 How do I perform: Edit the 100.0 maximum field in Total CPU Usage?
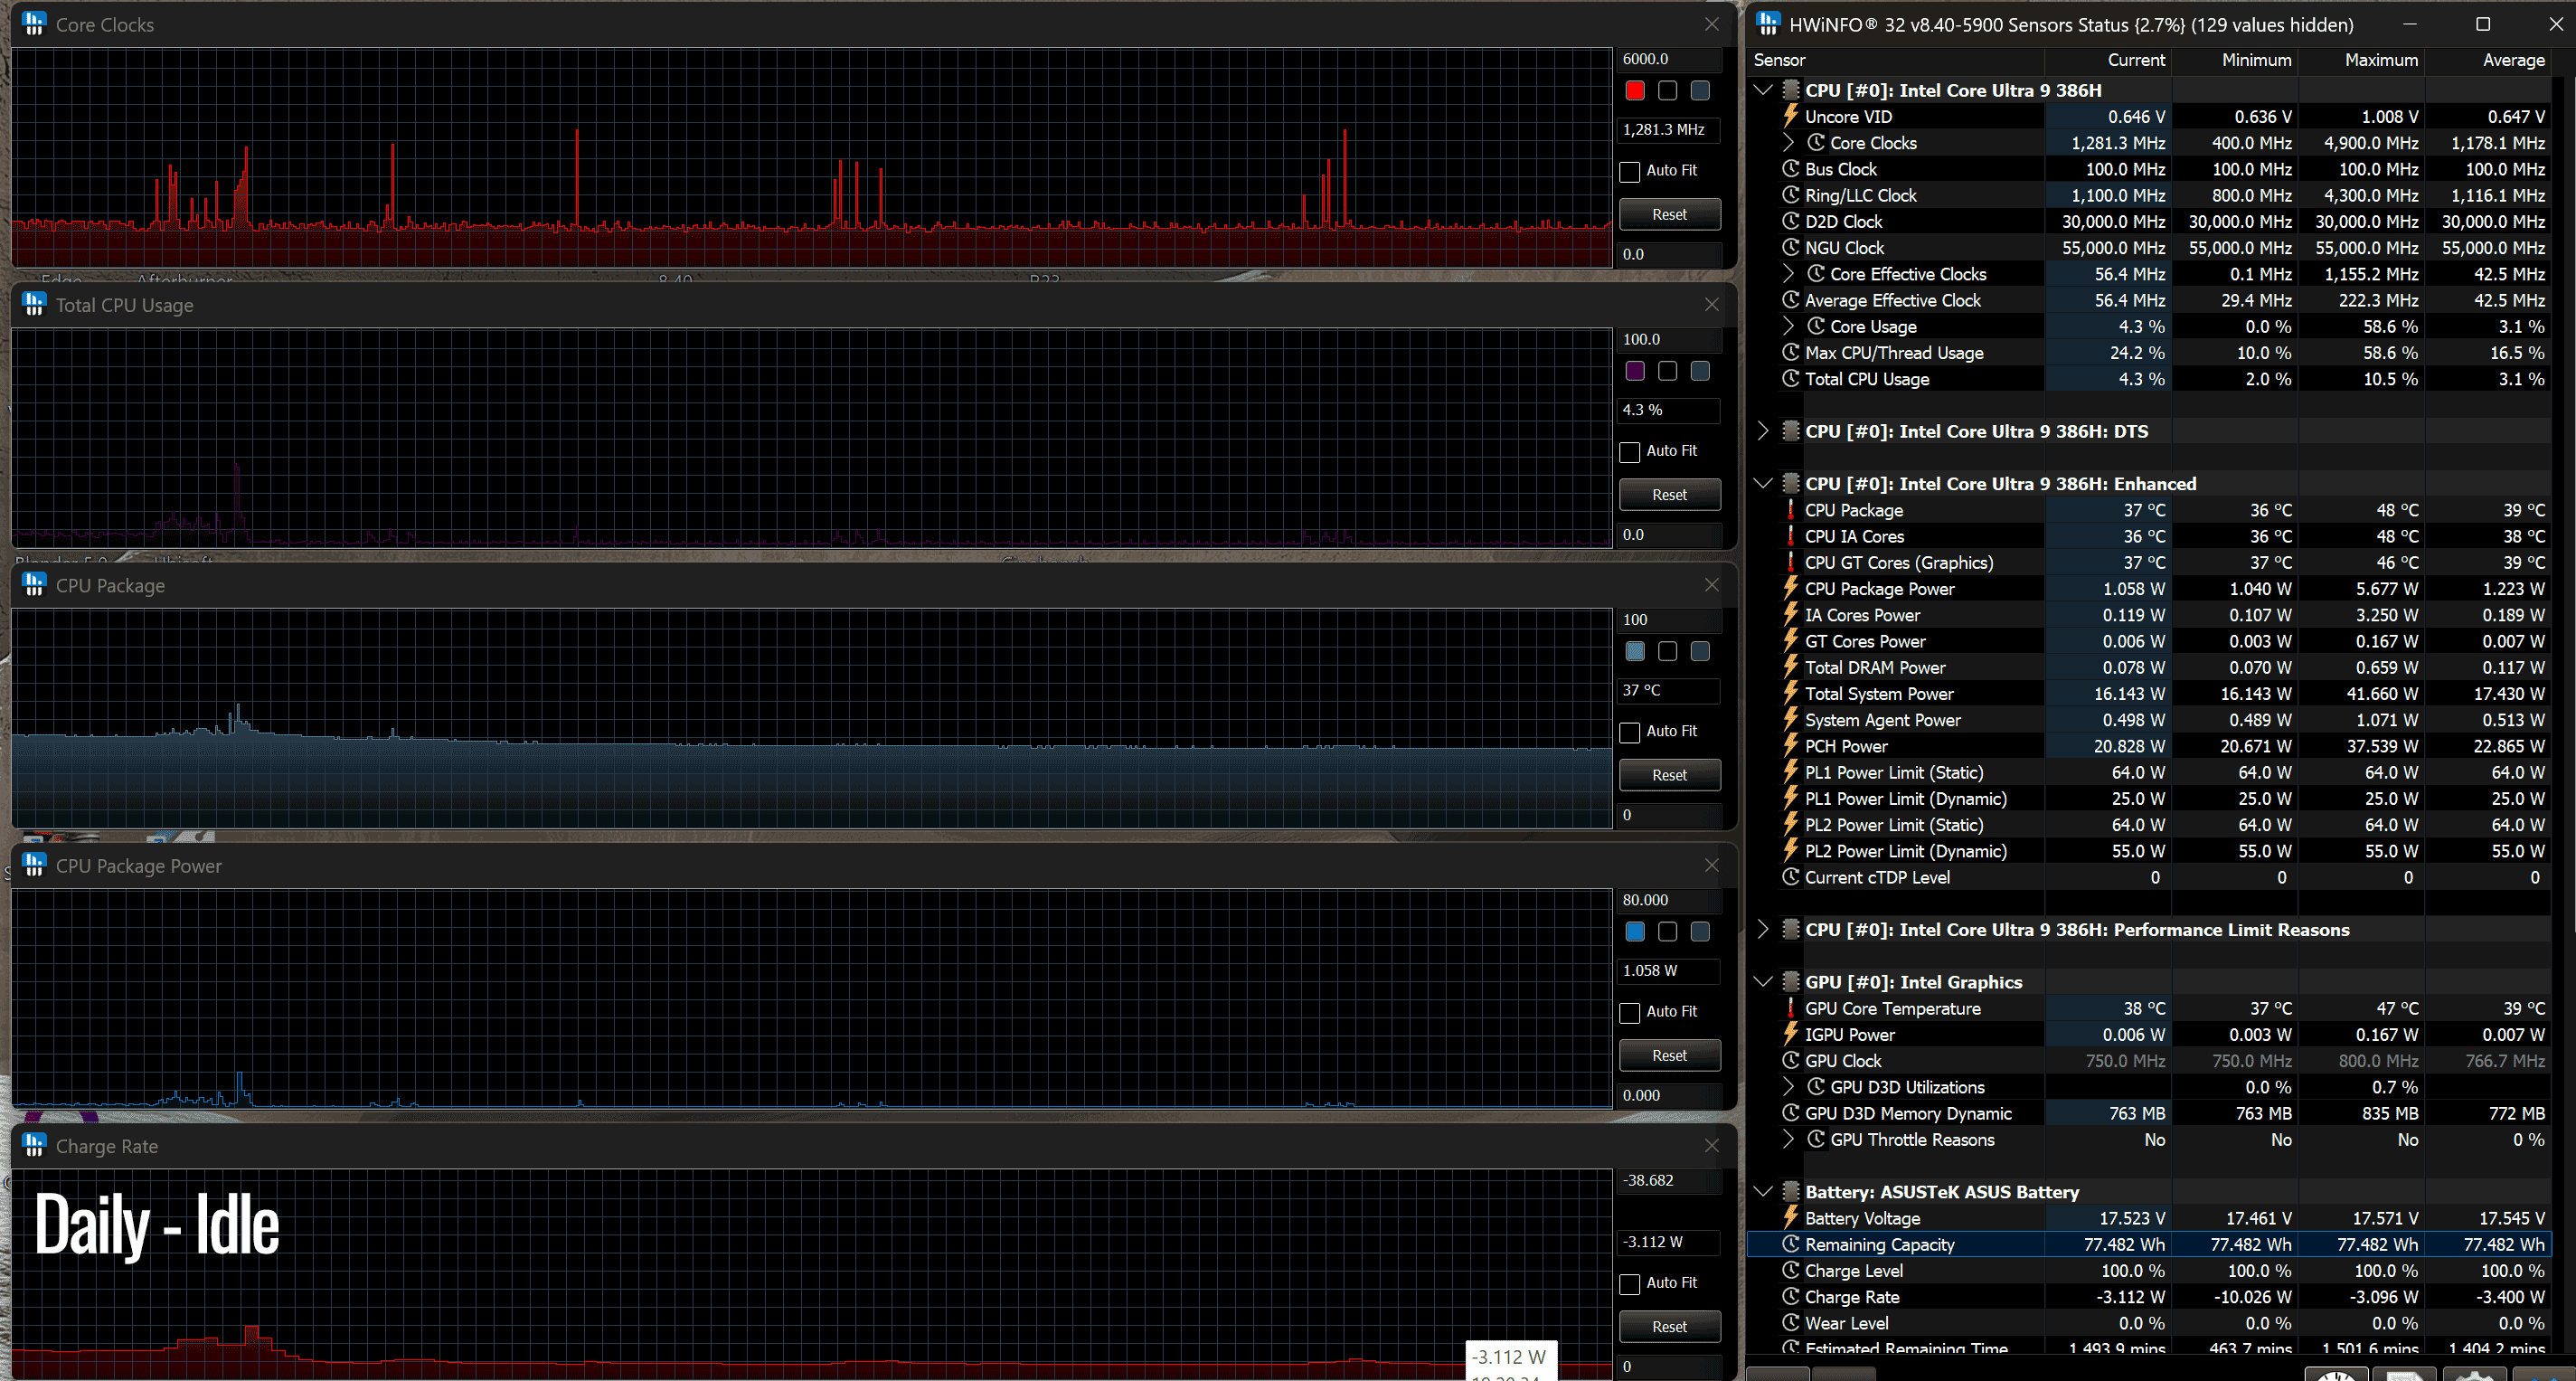pos(1669,339)
